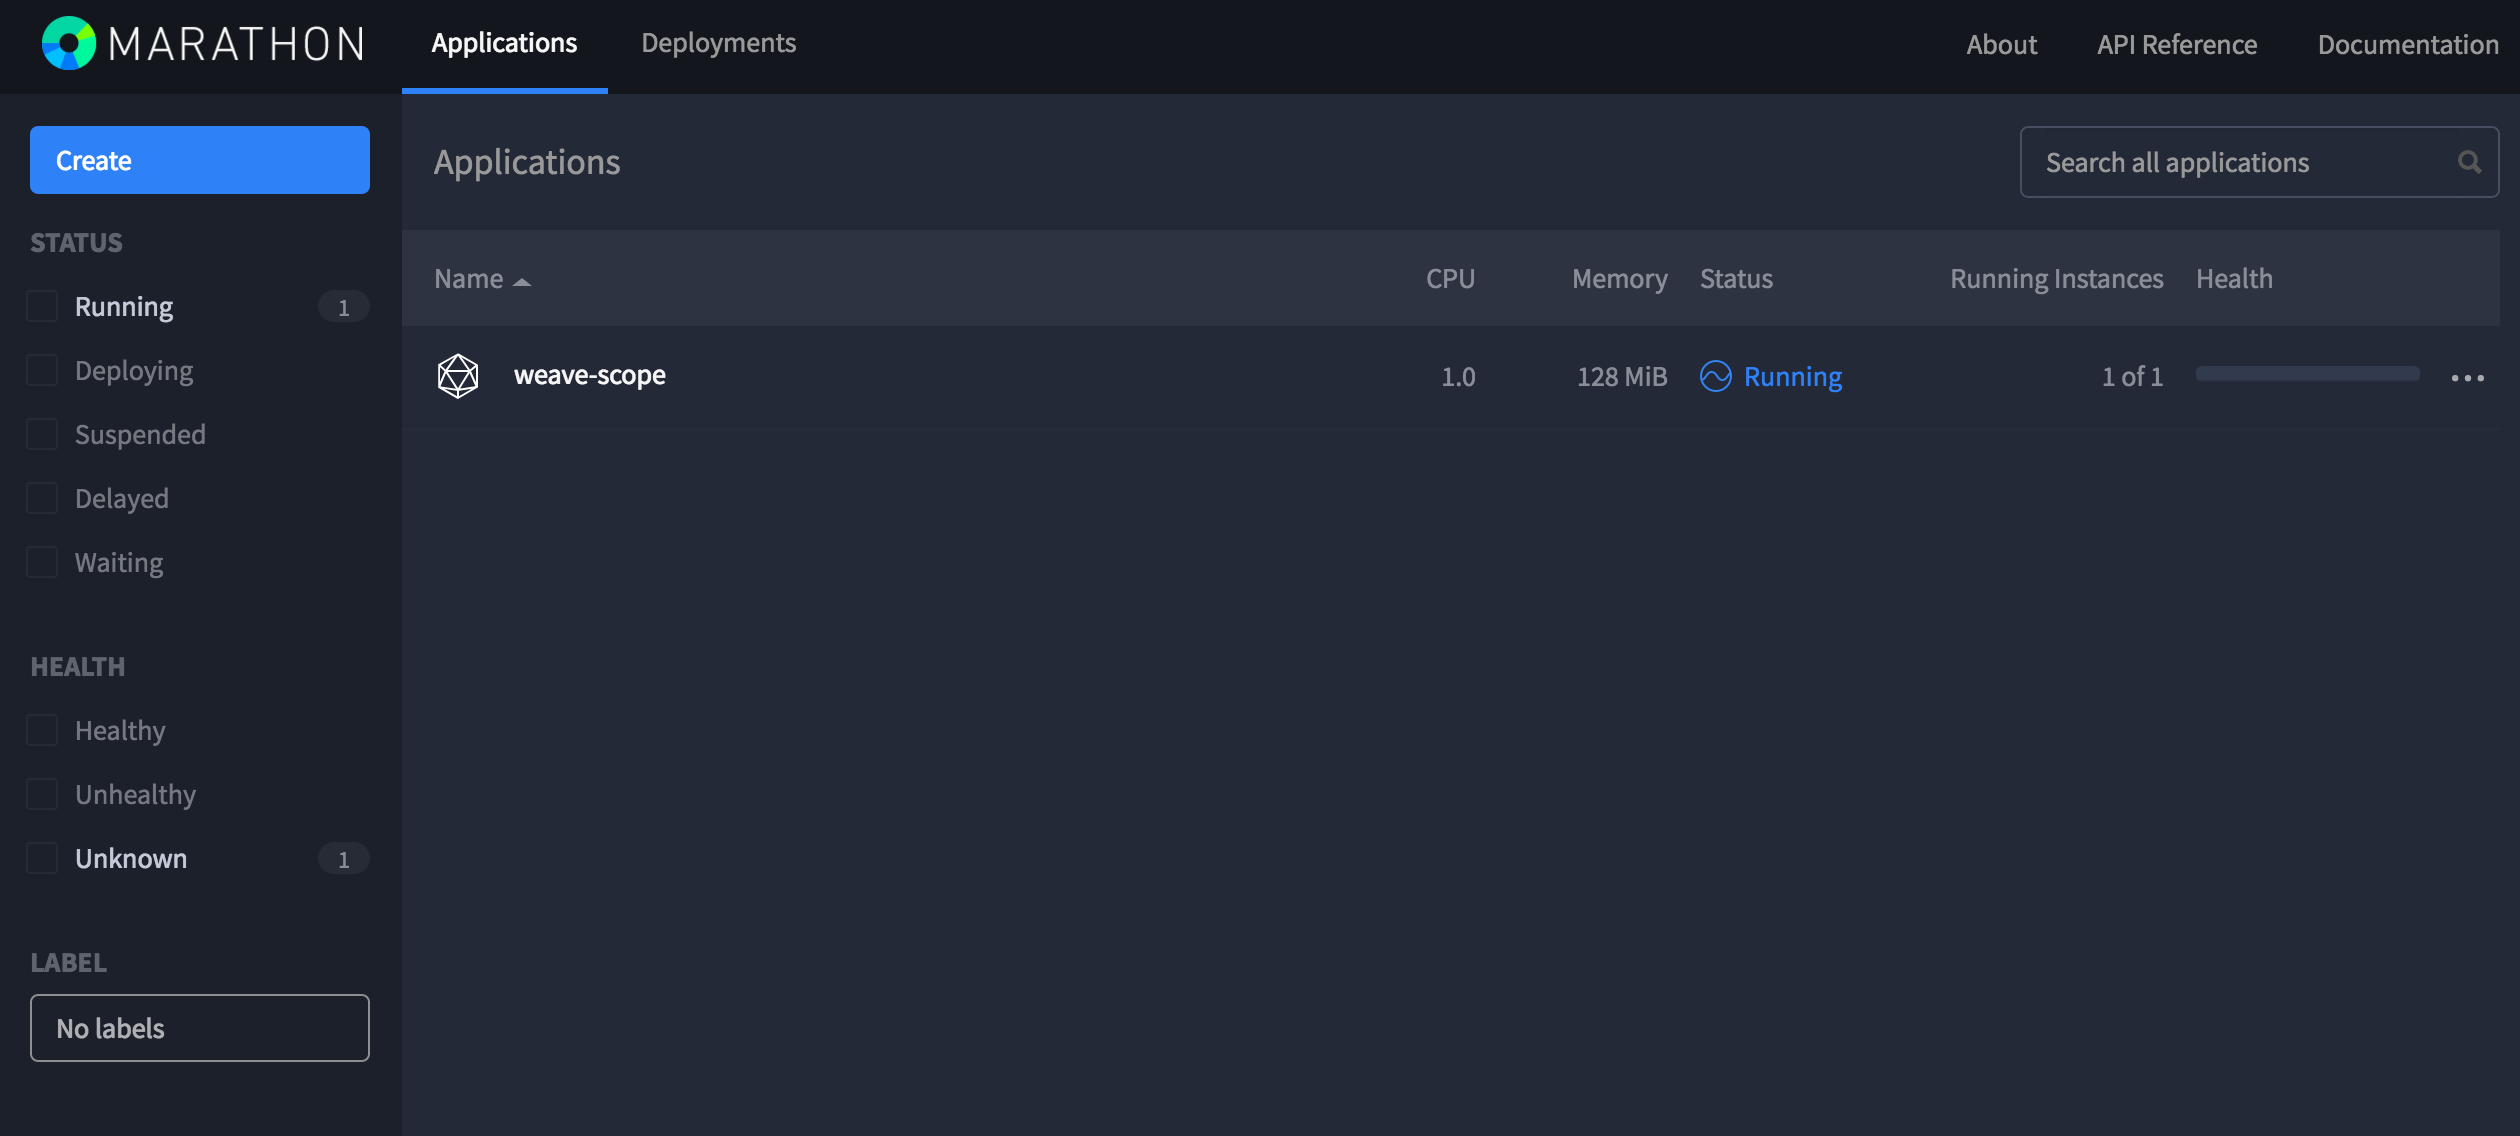Screen dimensions: 2520x1136
Task: Click the Running status wave icon
Action: pyautogui.click(x=1715, y=376)
